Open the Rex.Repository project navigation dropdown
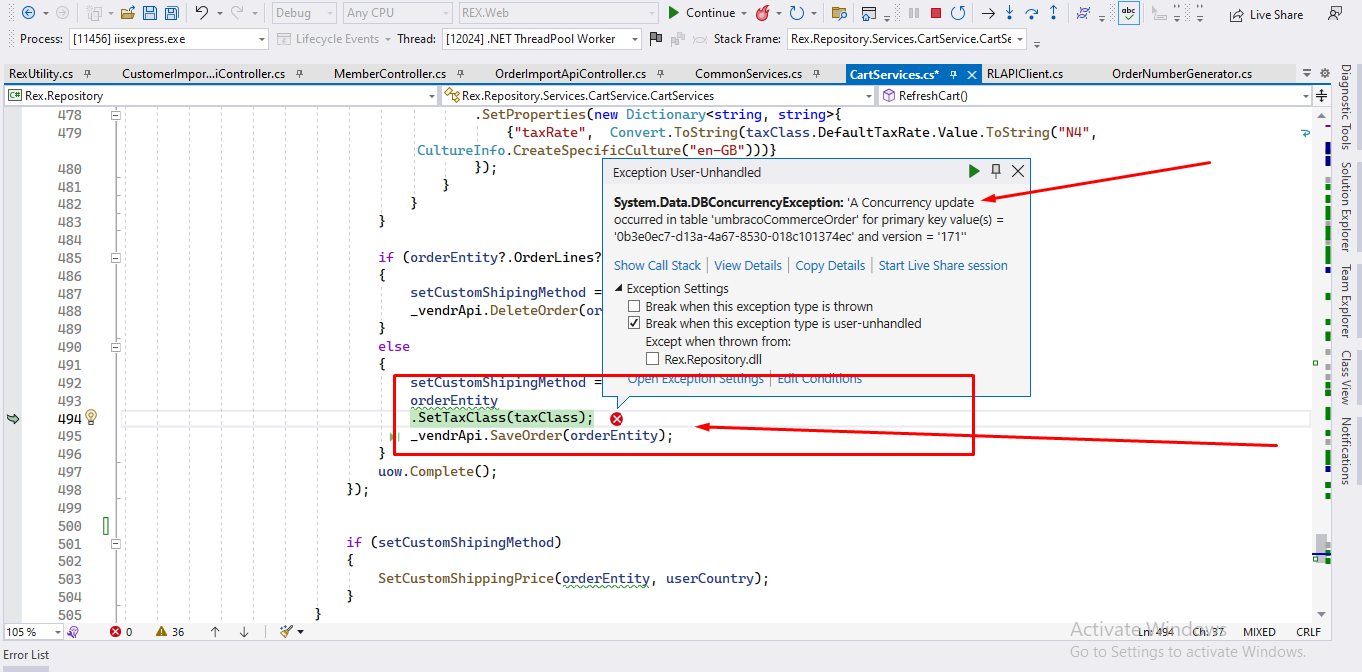Image resolution: width=1362 pixels, height=672 pixels. [x=220, y=96]
